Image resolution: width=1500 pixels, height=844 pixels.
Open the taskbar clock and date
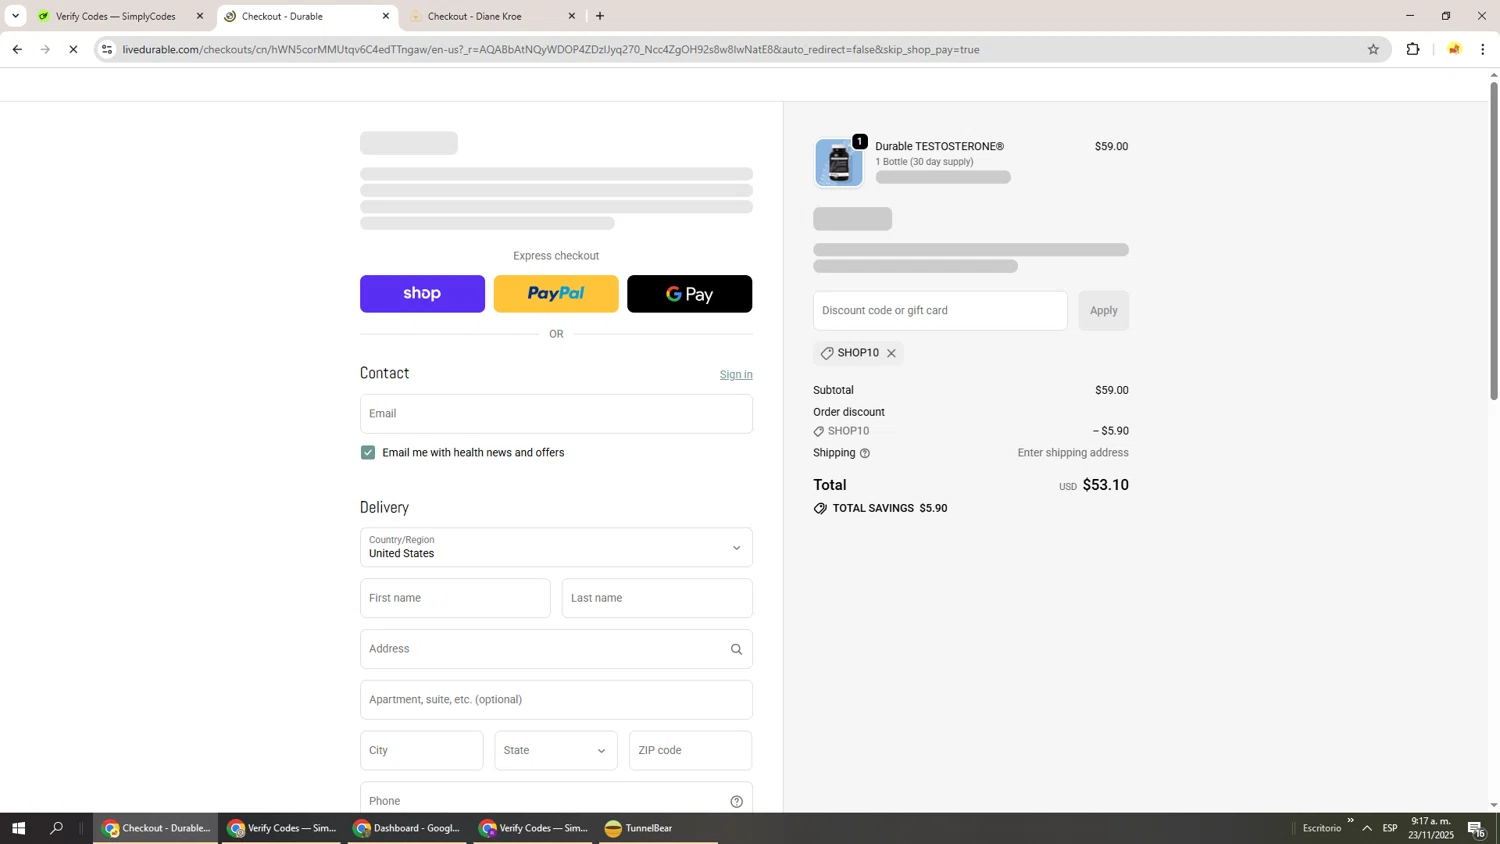1431,828
